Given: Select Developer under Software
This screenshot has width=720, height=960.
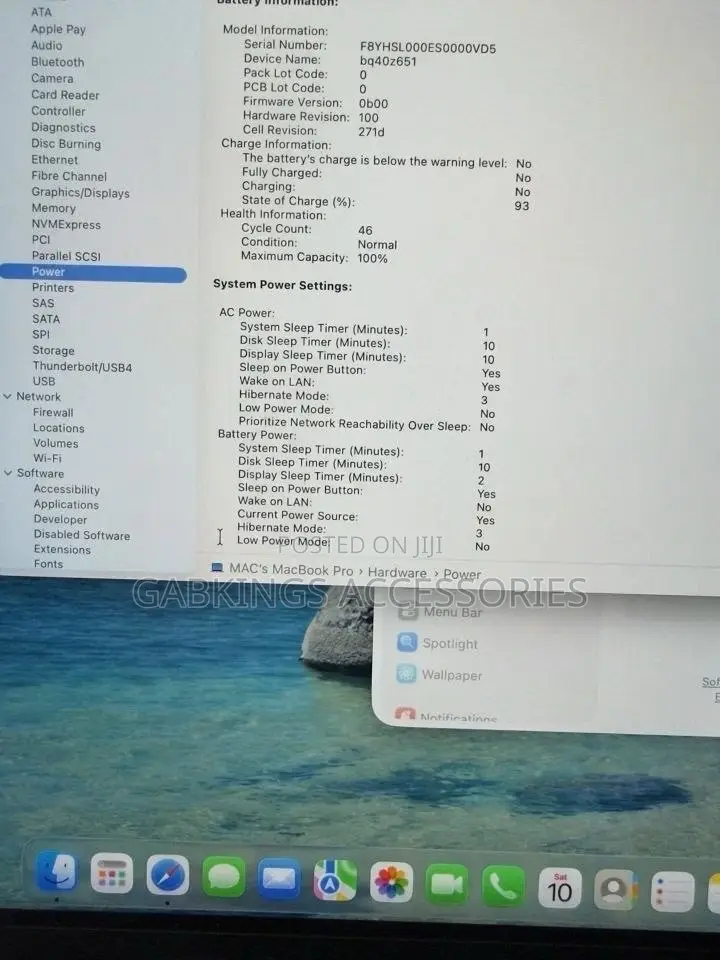Looking at the screenshot, I should pos(61,519).
